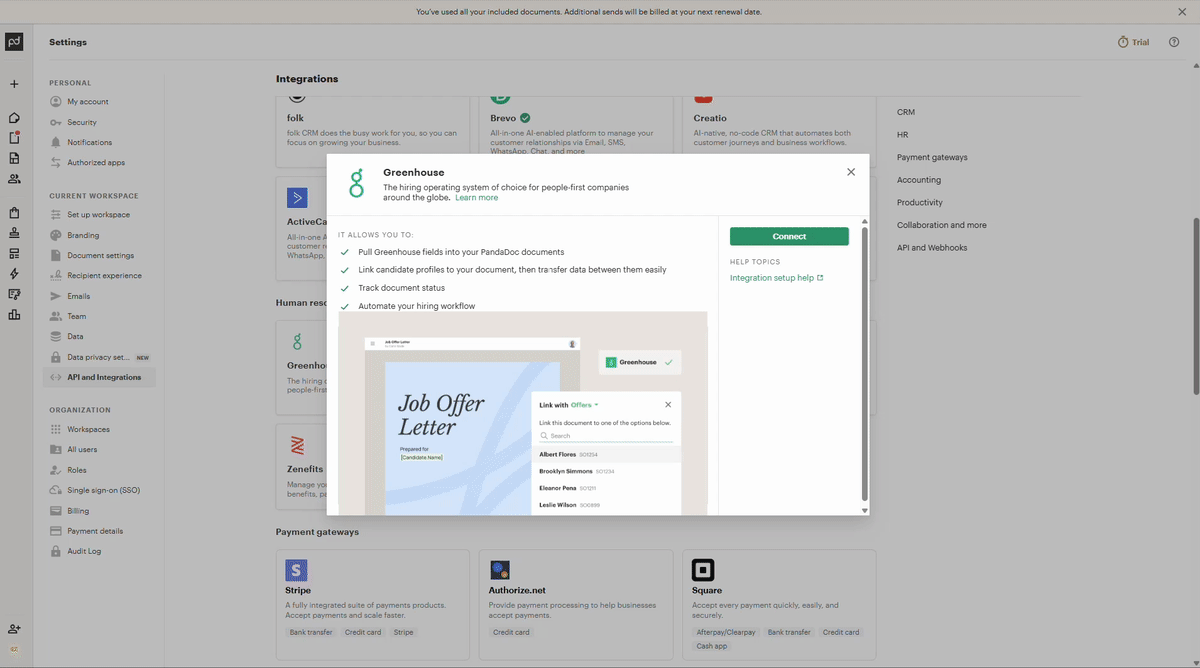Screen dimensions: 1200x668
Task: Close the Greenhouse integration dialog
Action: pos(851,172)
